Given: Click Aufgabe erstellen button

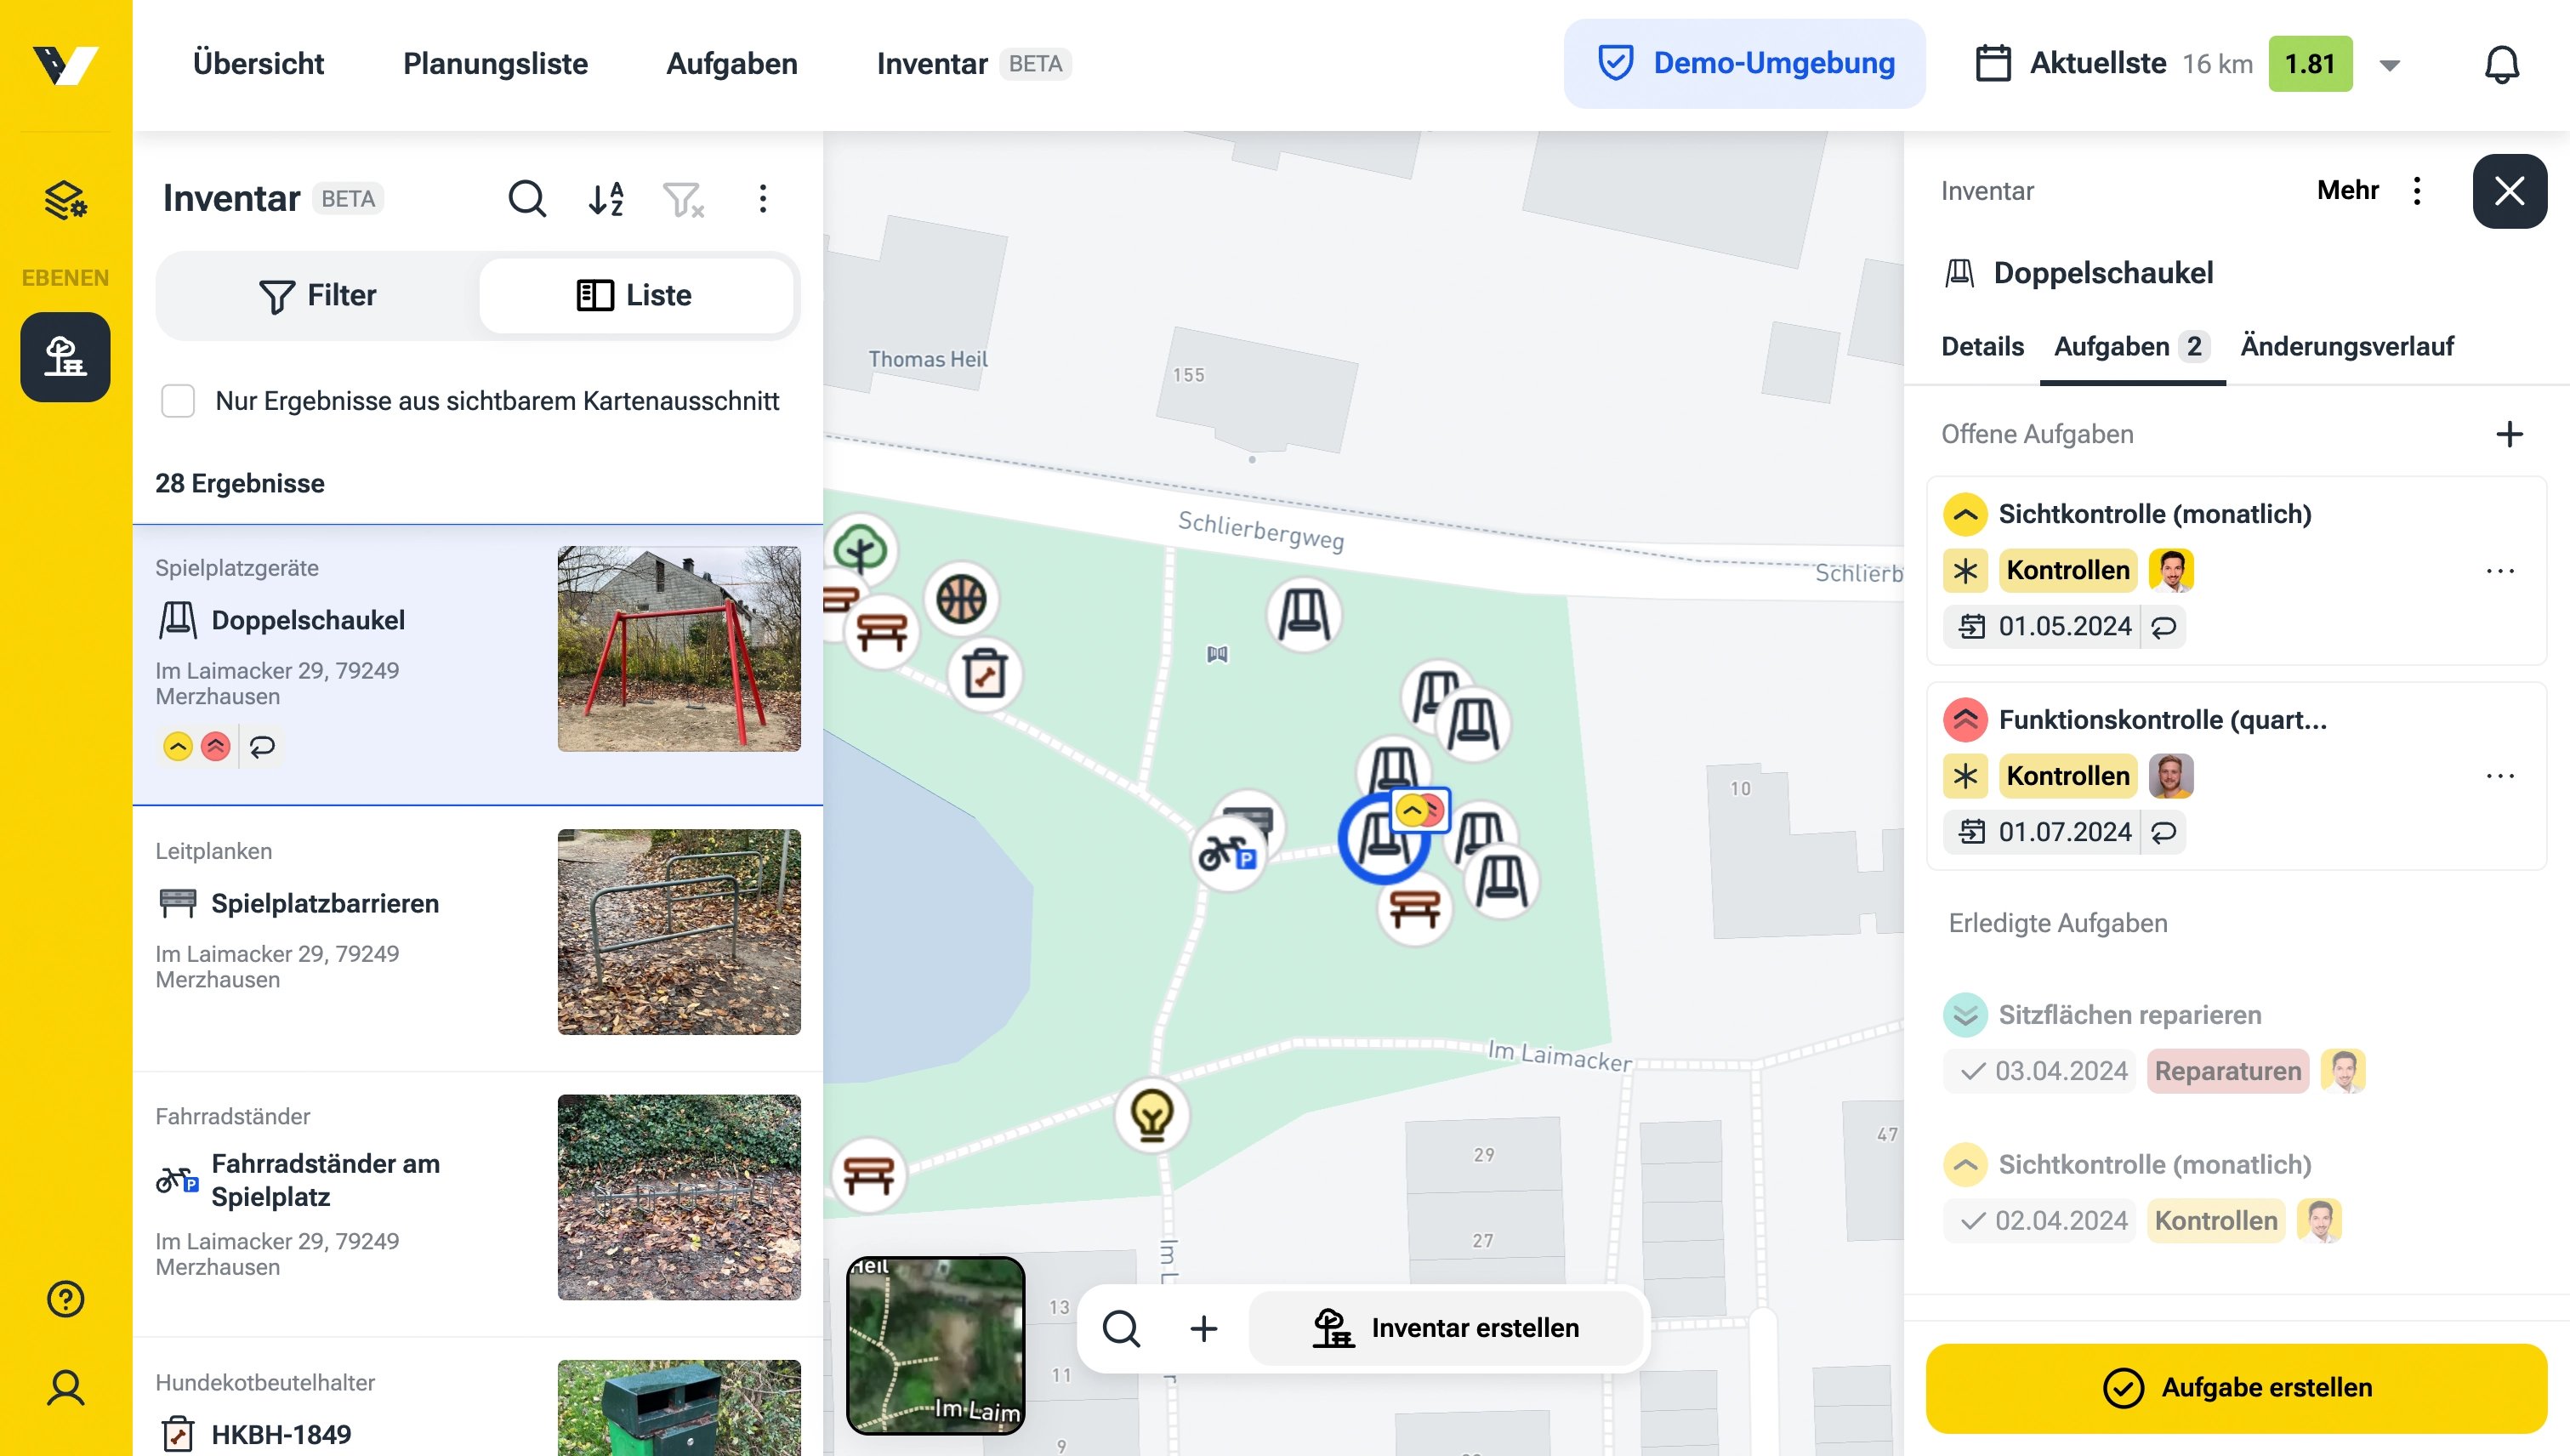Looking at the screenshot, I should tap(2236, 1388).
